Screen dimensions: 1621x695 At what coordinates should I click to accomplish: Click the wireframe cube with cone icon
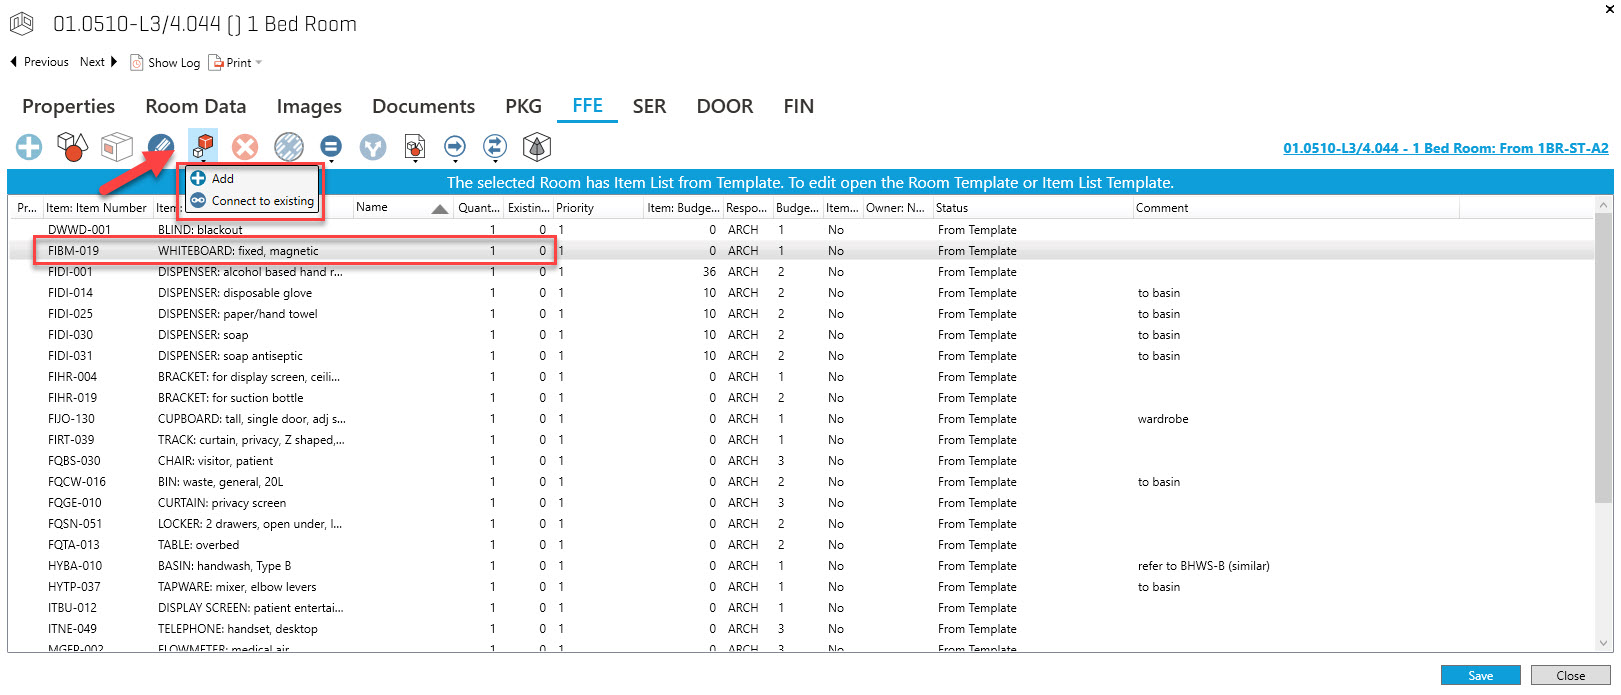[537, 147]
